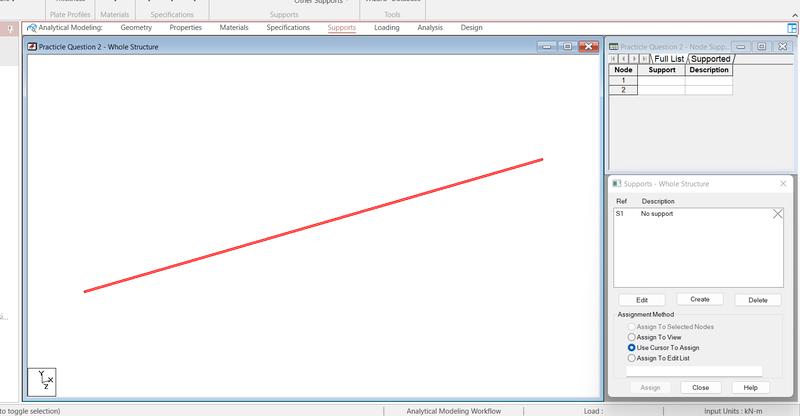Screen dimensions: 800x416
Task: Go to next record in Node Supports table
Action: pos(634,59)
